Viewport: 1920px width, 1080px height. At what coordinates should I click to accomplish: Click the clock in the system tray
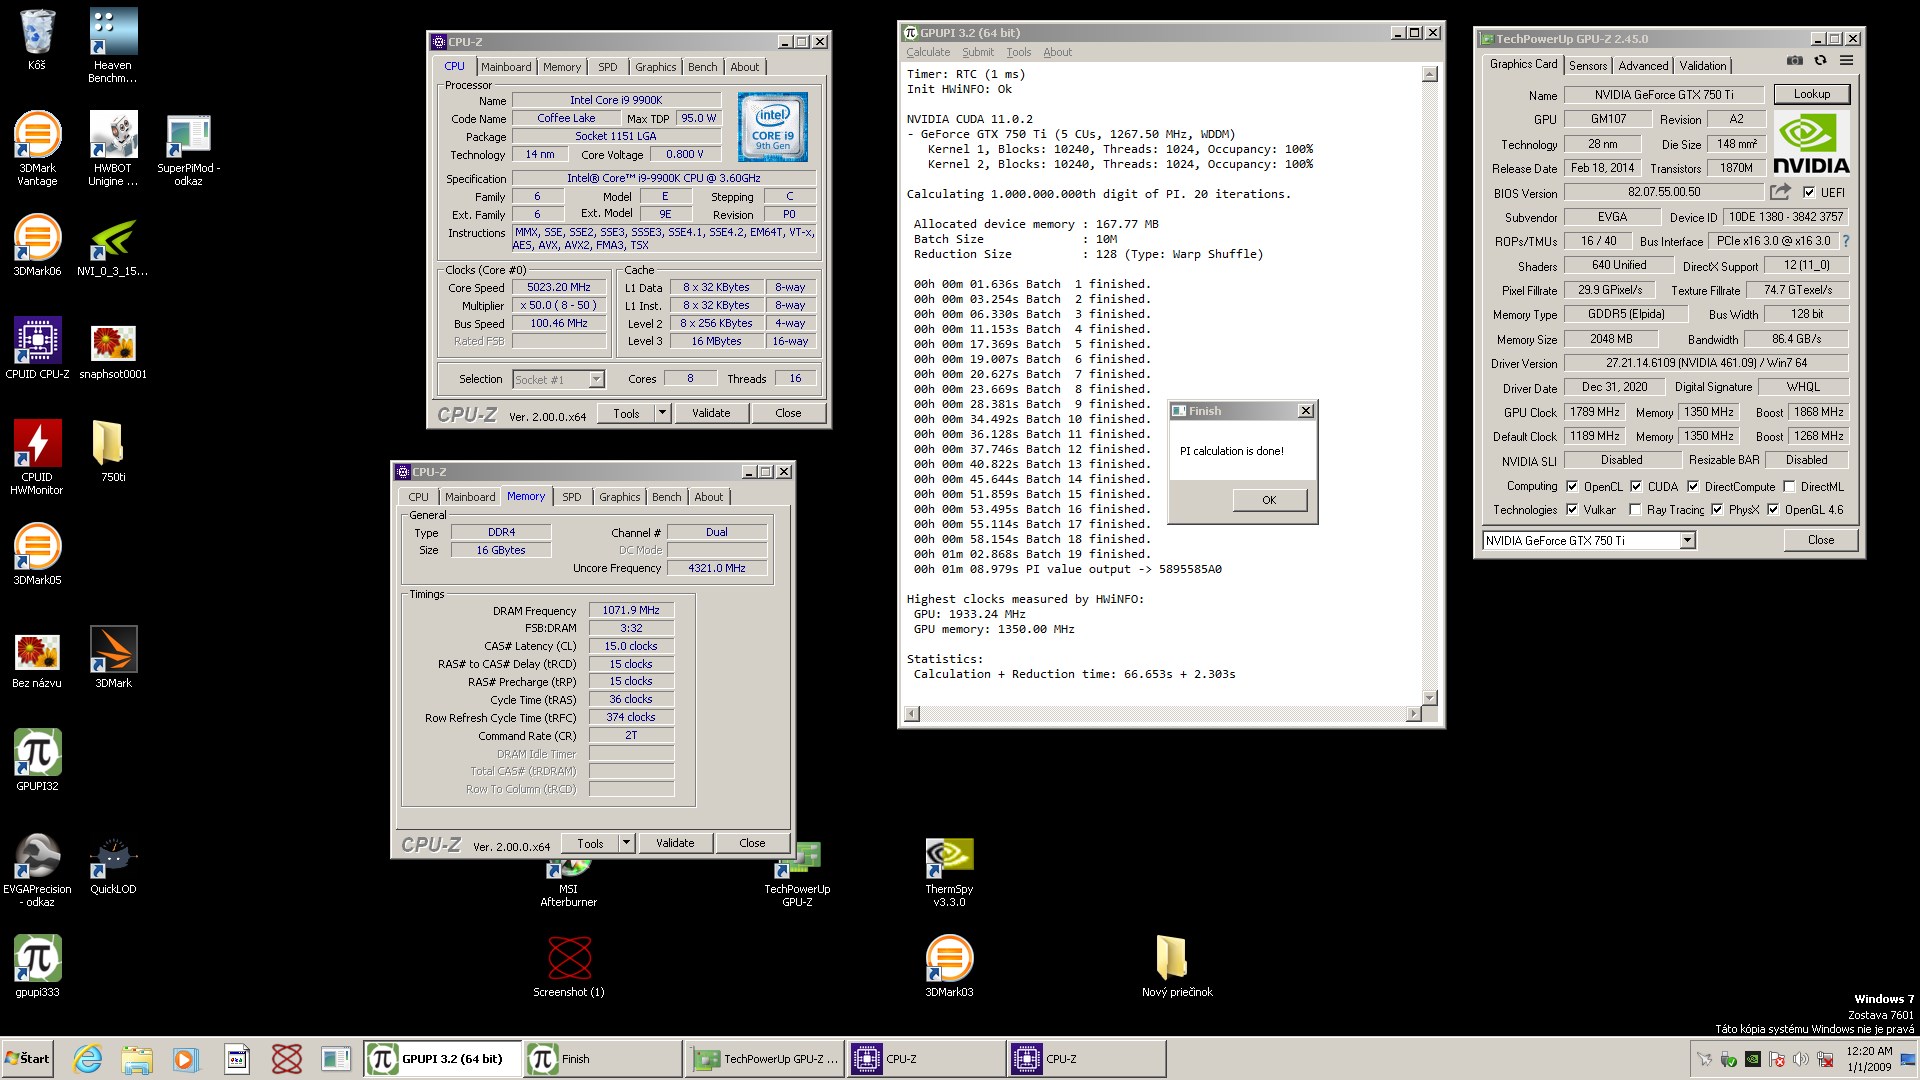(1868, 1059)
